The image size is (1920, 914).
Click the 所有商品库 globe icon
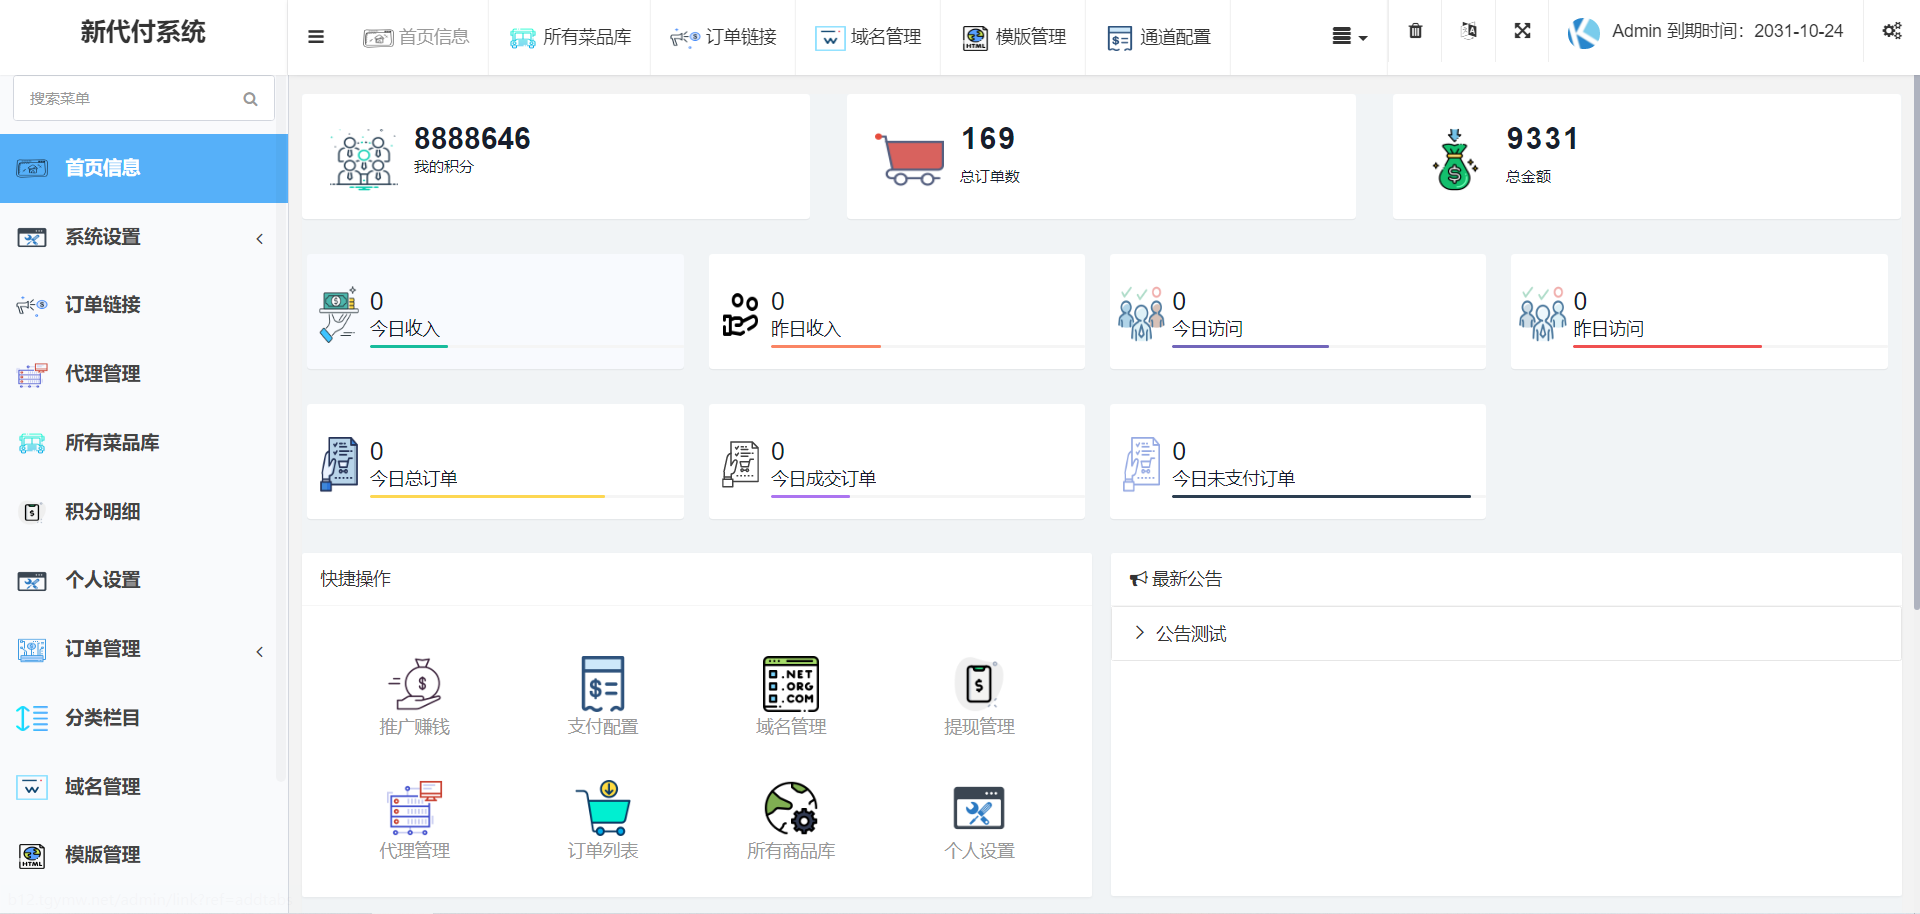click(791, 809)
